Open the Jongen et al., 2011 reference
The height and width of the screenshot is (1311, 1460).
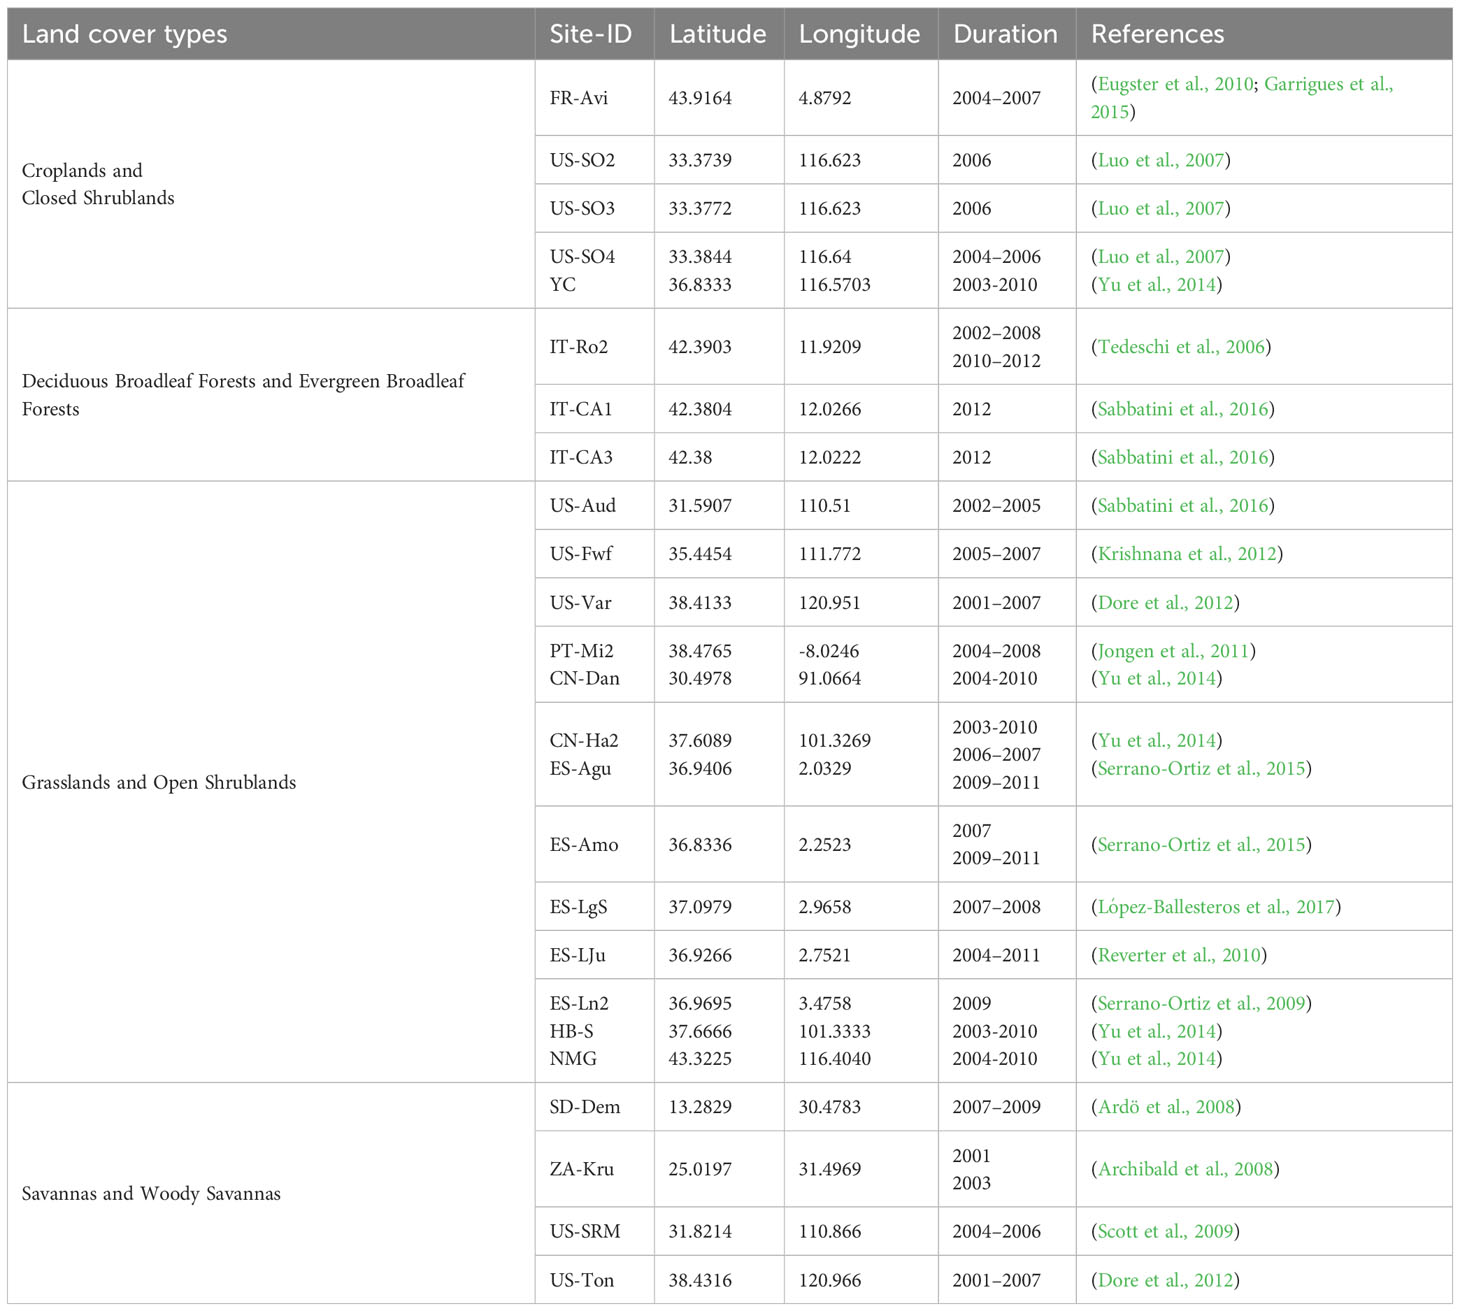1174,651
